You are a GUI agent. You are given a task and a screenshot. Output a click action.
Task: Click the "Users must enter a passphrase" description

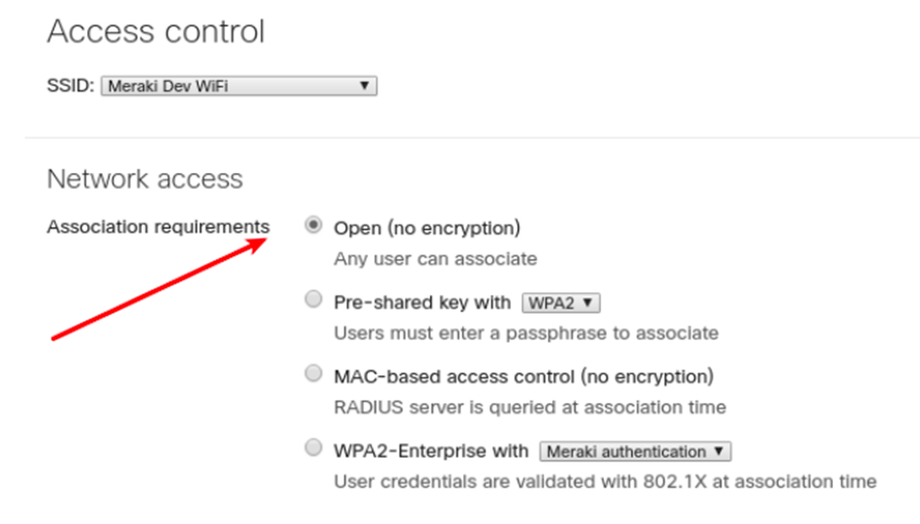pyautogui.click(x=526, y=333)
